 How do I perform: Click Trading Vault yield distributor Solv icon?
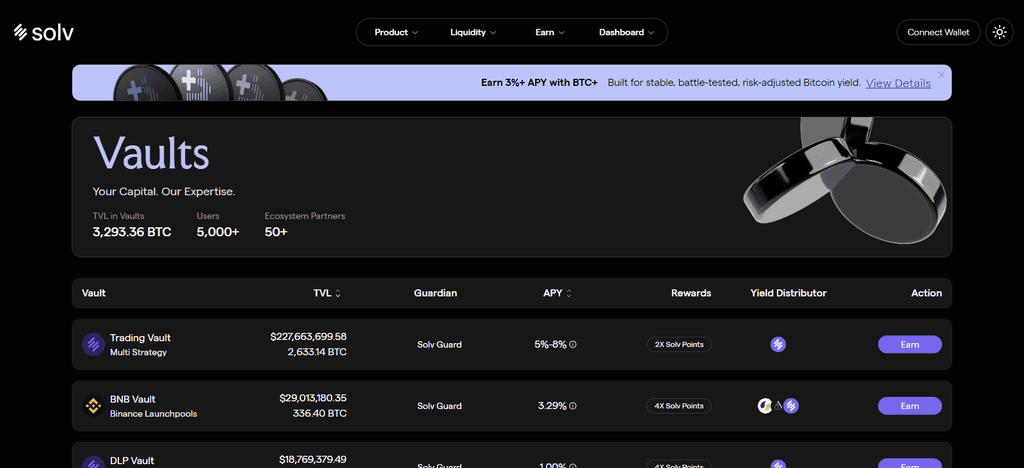[778, 344]
